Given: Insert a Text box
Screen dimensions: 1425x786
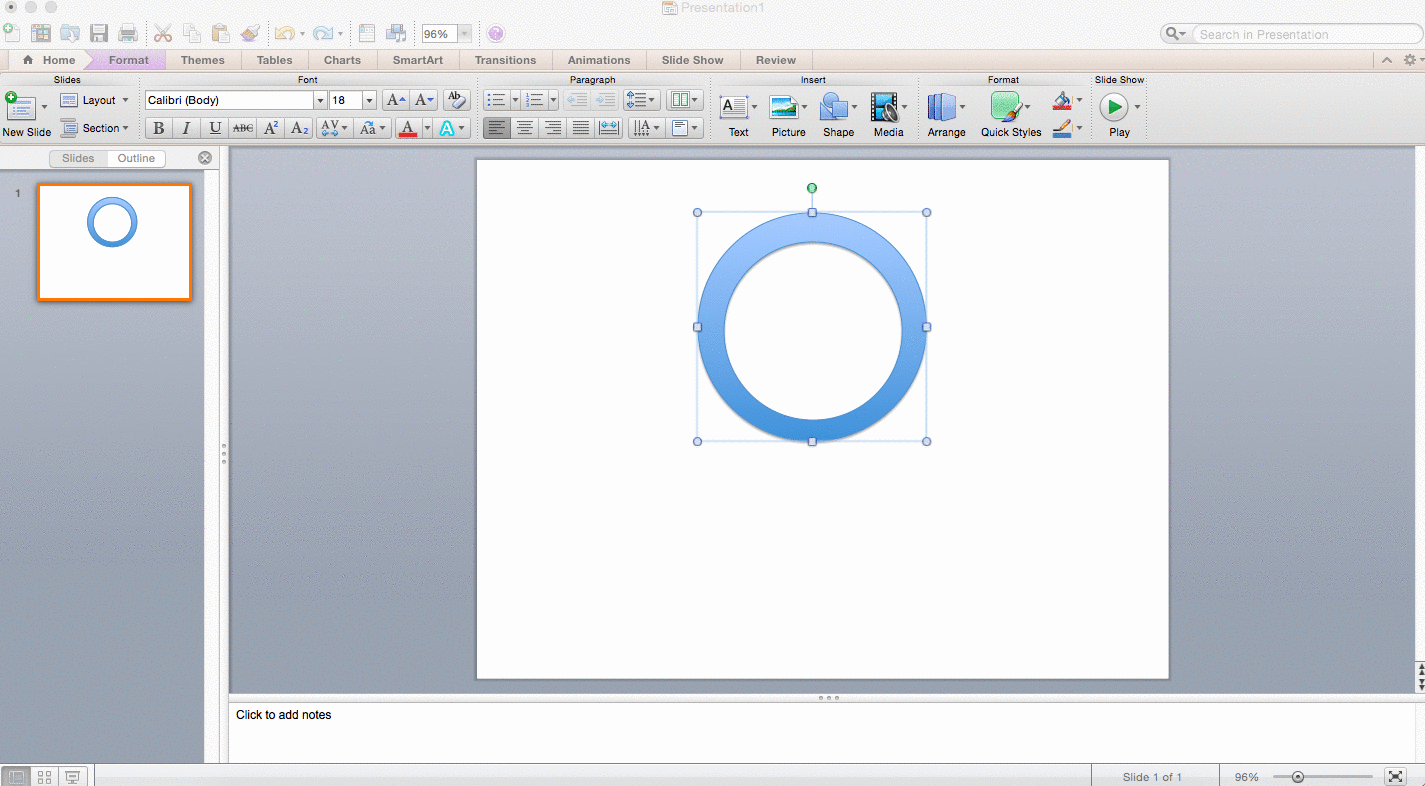Looking at the screenshot, I should click(737, 115).
